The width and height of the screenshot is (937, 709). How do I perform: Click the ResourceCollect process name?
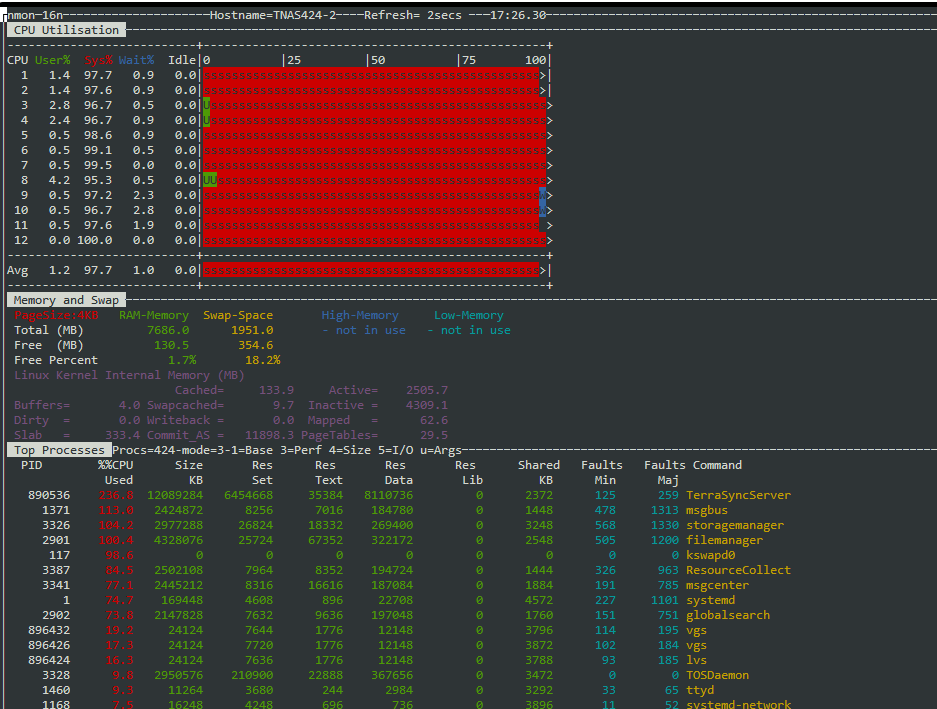click(738, 570)
